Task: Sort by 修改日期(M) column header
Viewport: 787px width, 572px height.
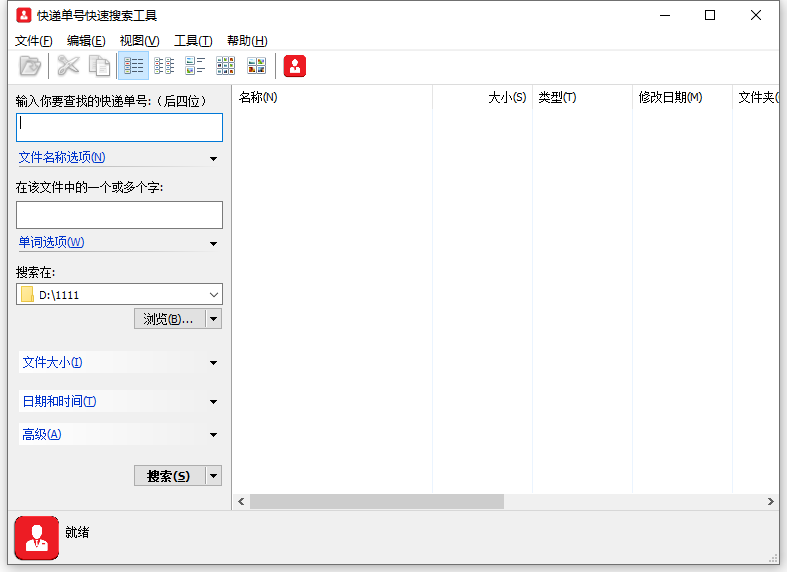Action: [x=683, y=97]
